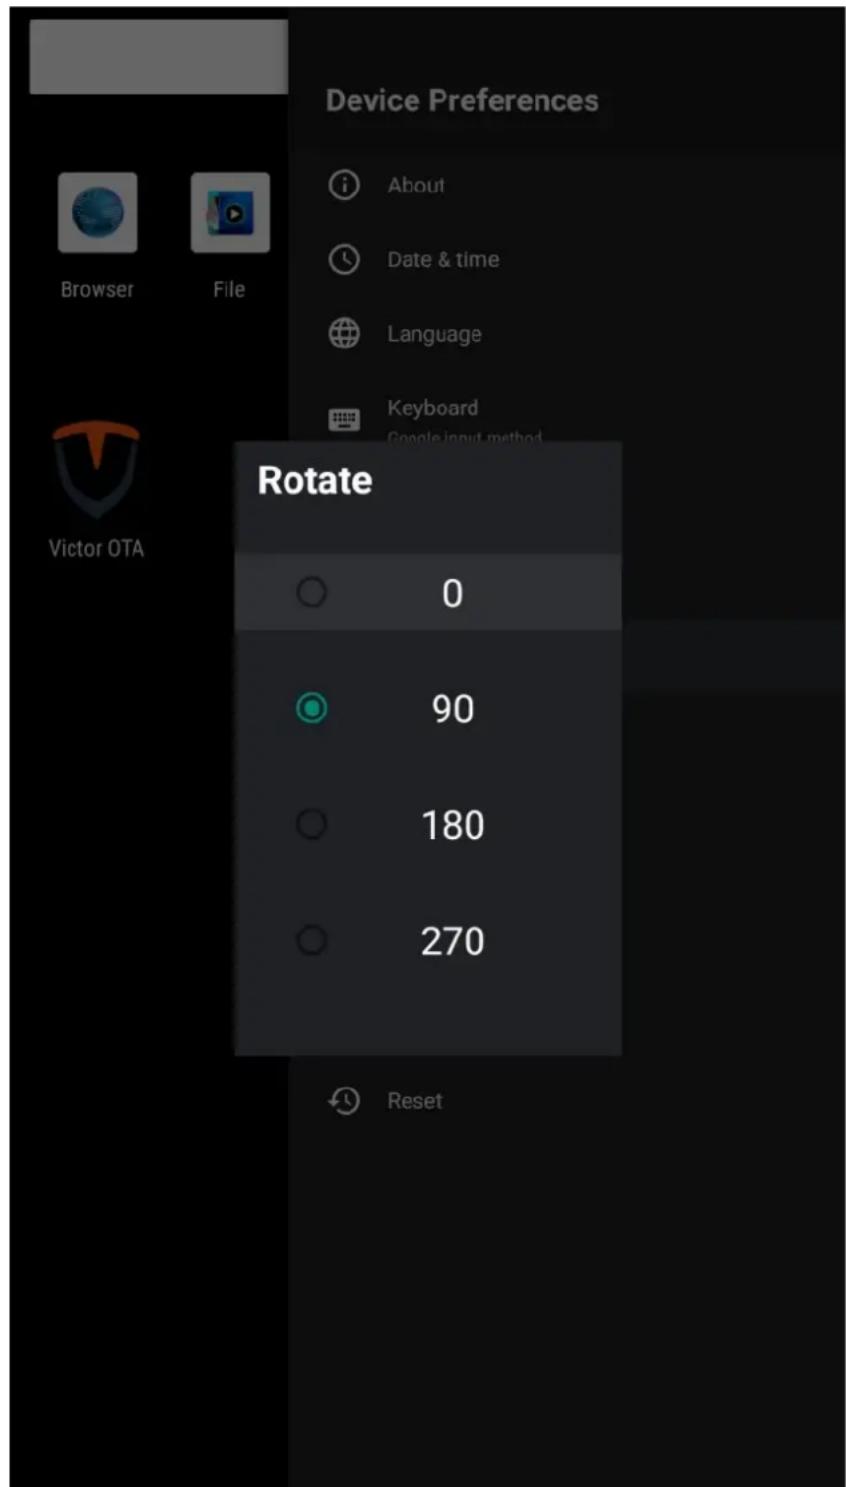Viewport: 846px width, 1487px height.
Task: Launch the File app icon
Action: point(230,212)
